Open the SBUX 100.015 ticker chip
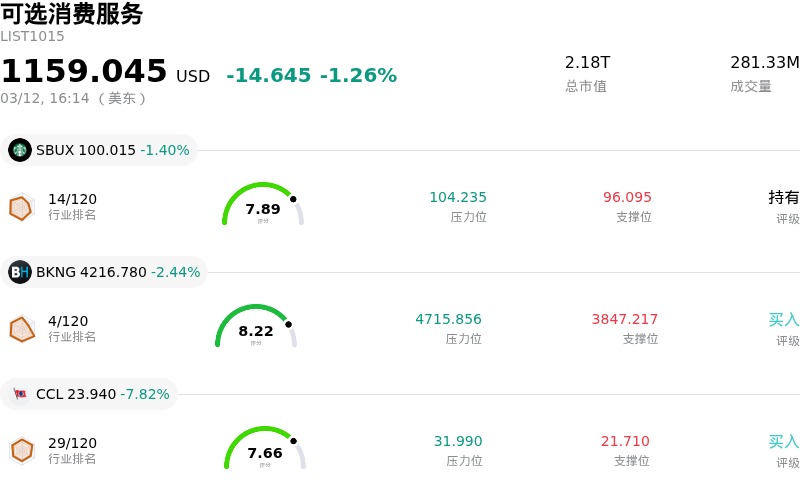 click(x=100, y=150)
